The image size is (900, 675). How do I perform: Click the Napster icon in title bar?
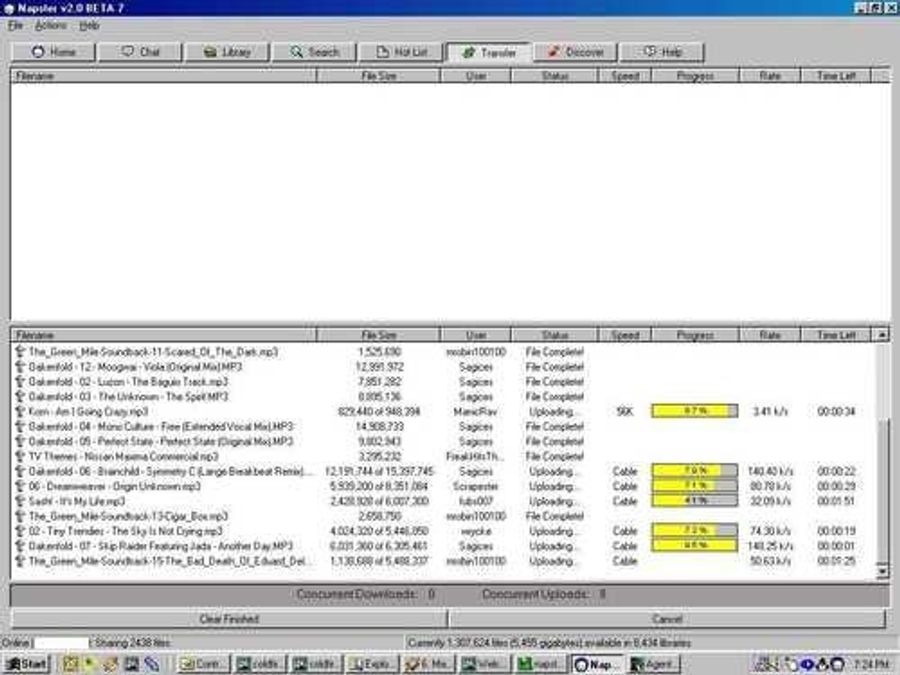9,8
